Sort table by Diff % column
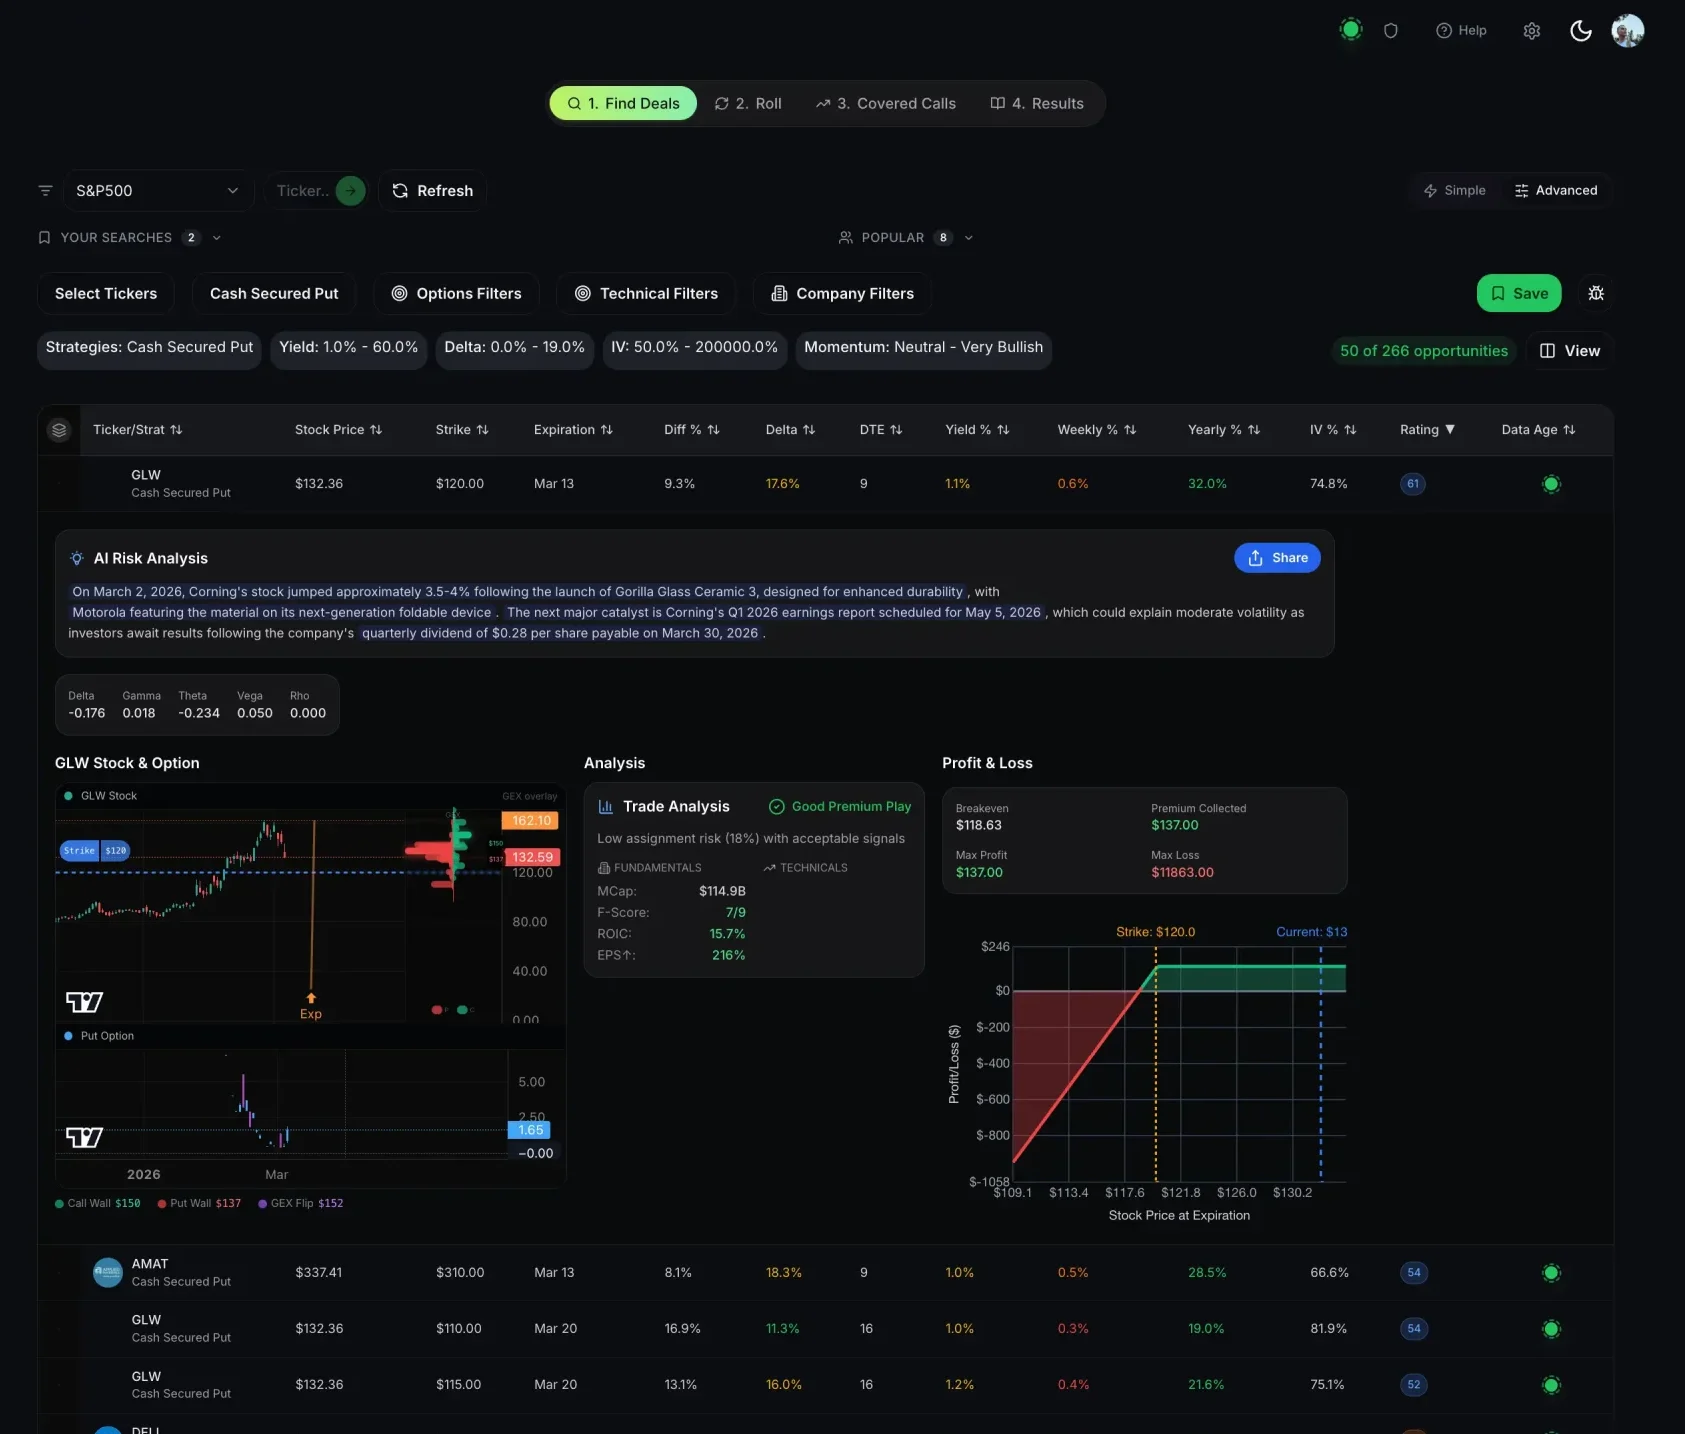 [692, 430]
